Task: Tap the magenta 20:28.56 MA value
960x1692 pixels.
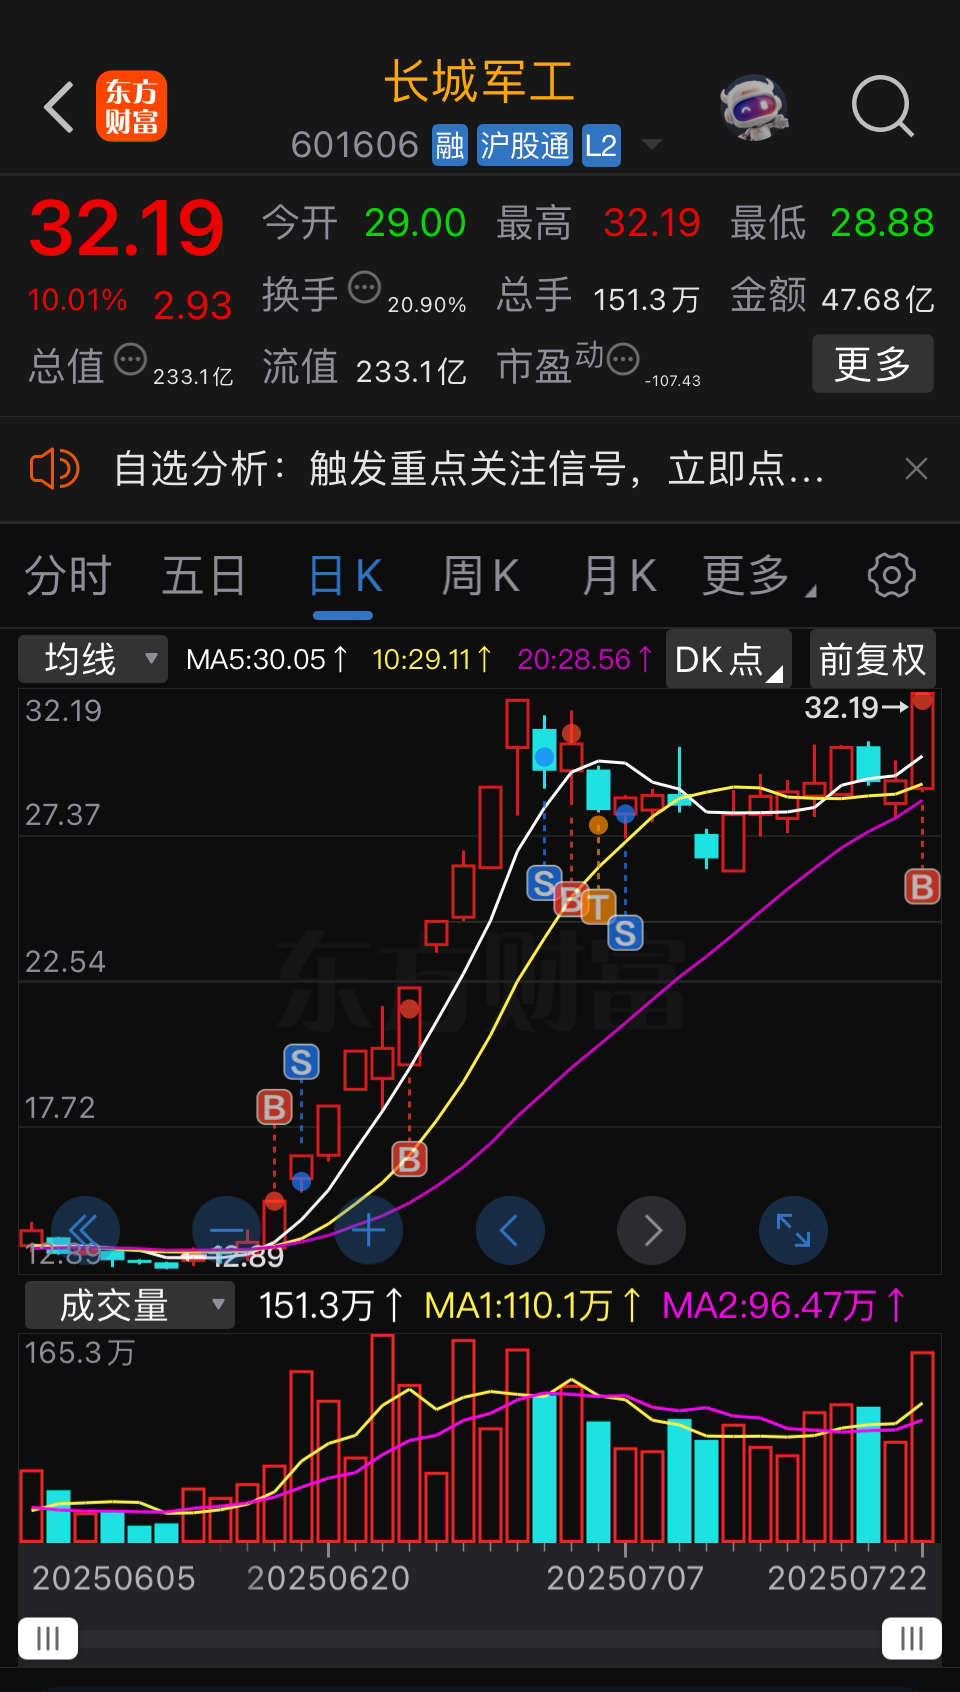Action: (x=585, y=659)
